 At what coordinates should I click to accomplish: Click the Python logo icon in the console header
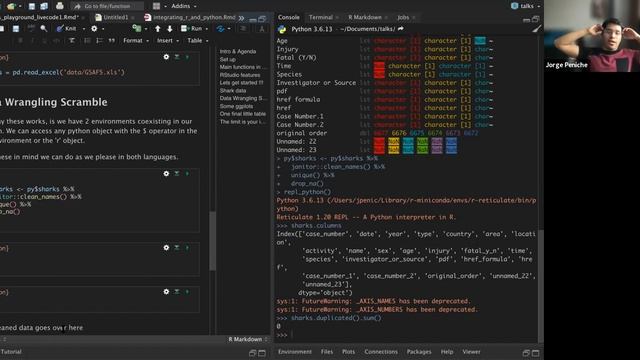point(282,29)
